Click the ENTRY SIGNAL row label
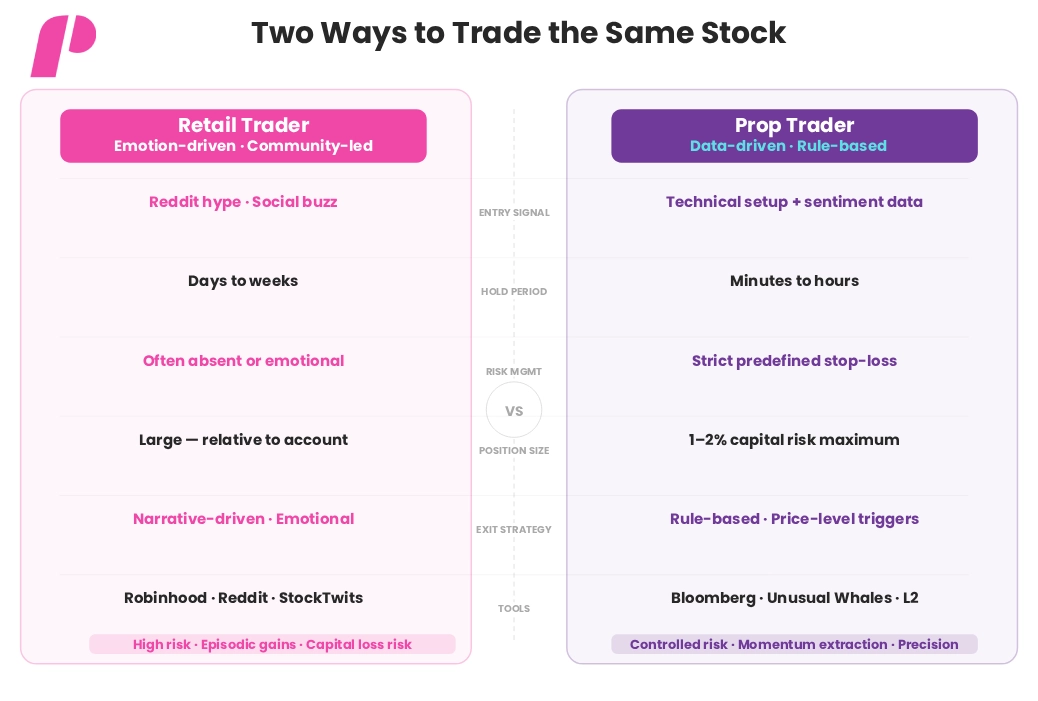1038x701 pixels. [x=514, y=212]
